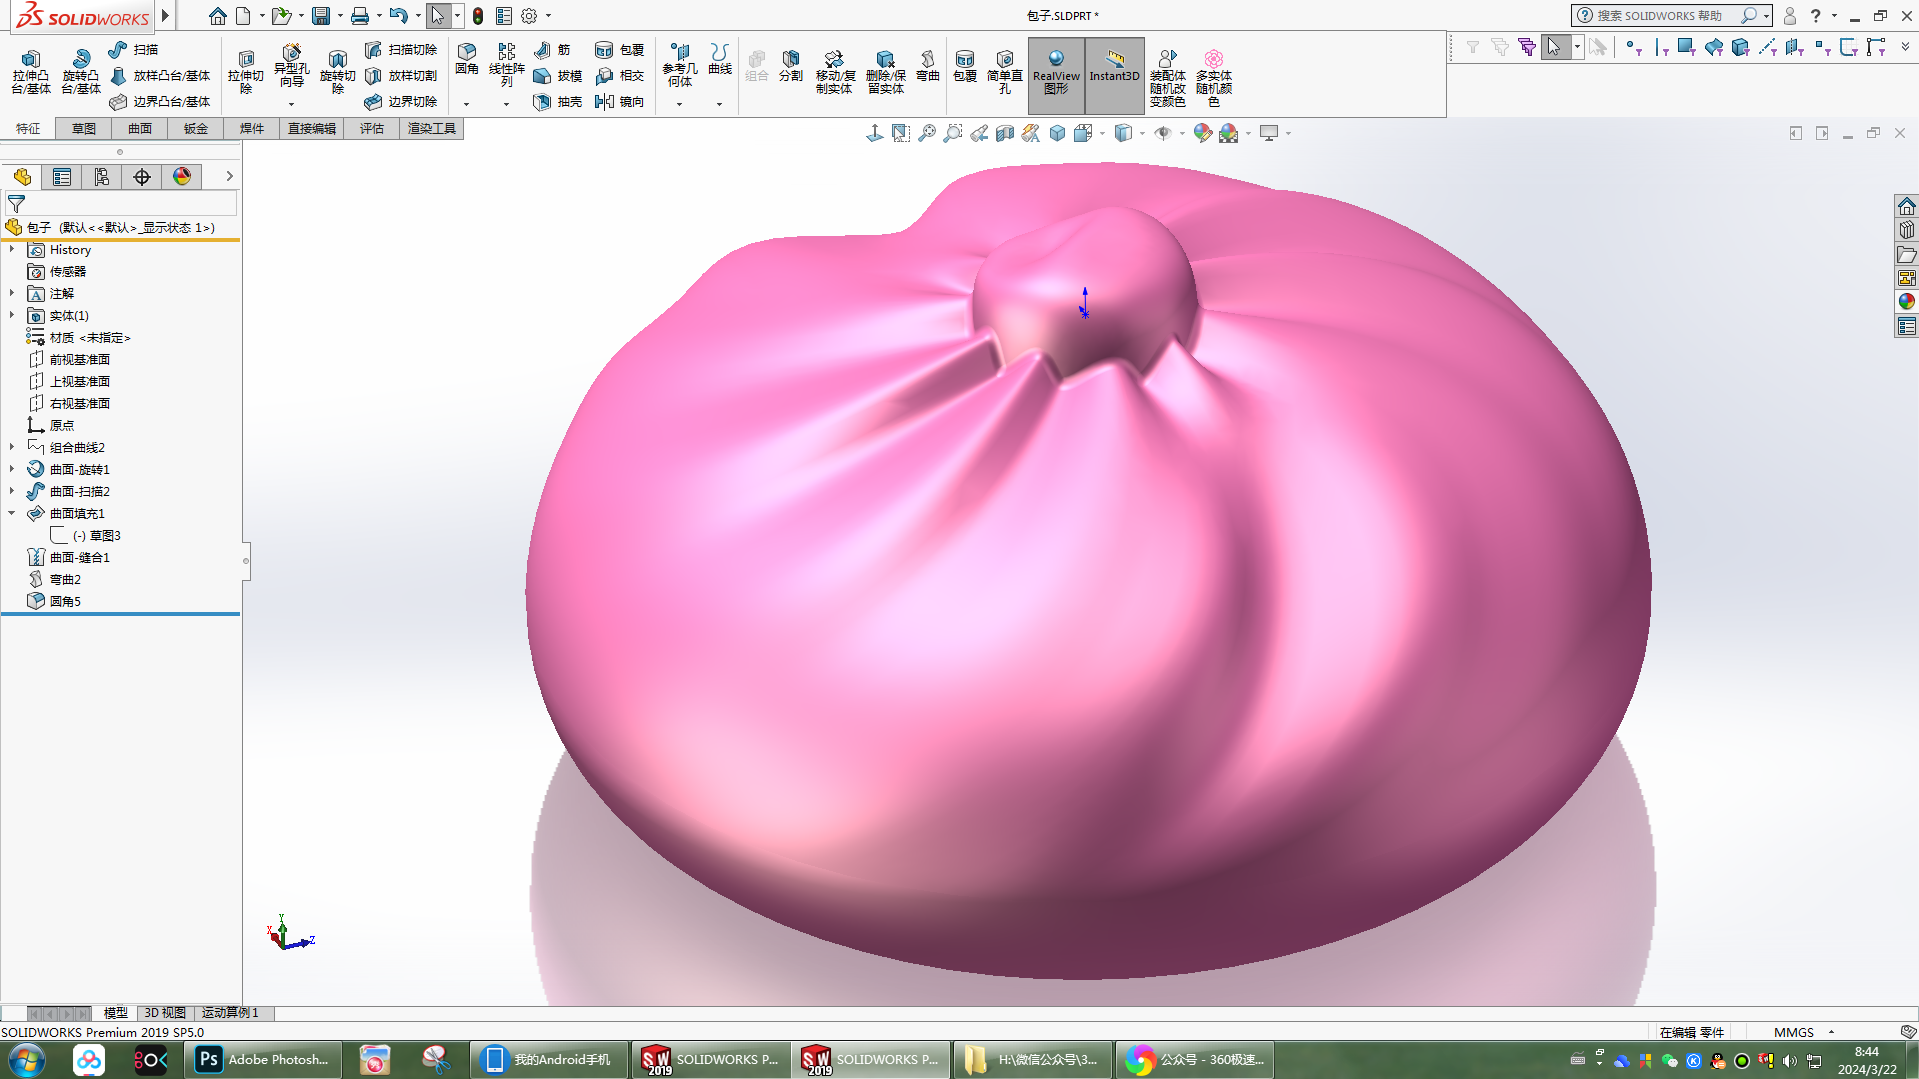The height and width of the screenshot is (1079, 1919).
Task: Expand the History folder in feature tree
Action: click(12, 249)
